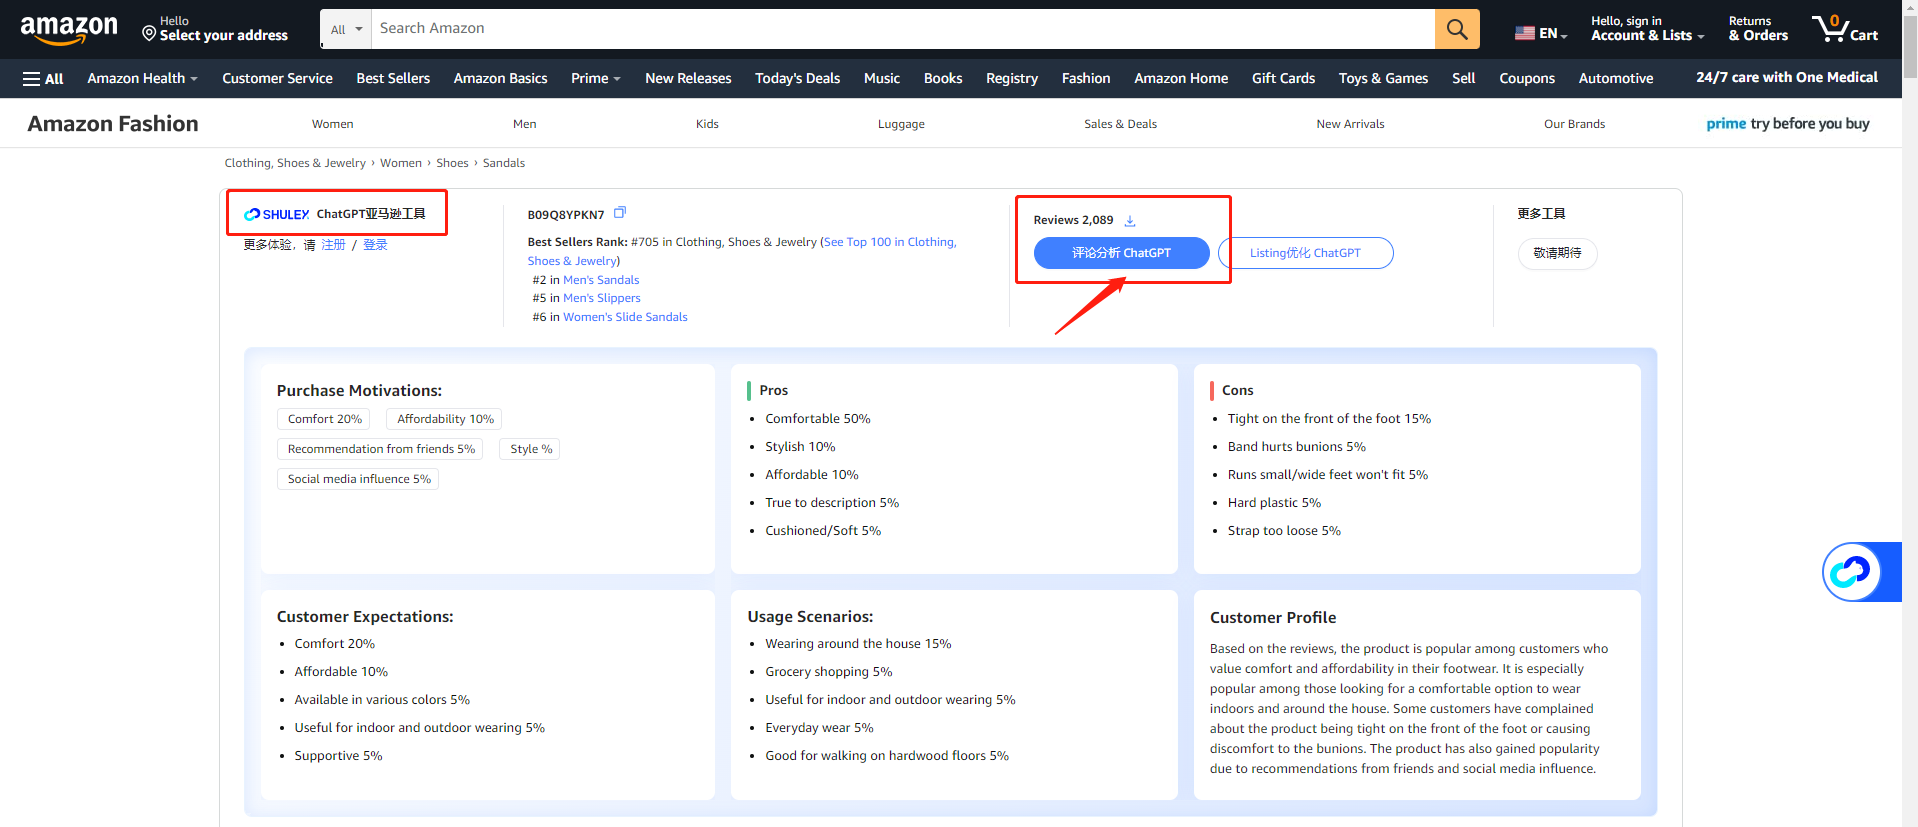Open Sell in the nav bar
This screenshot has width=1918, height=827.
click(x=1463, y=78)
